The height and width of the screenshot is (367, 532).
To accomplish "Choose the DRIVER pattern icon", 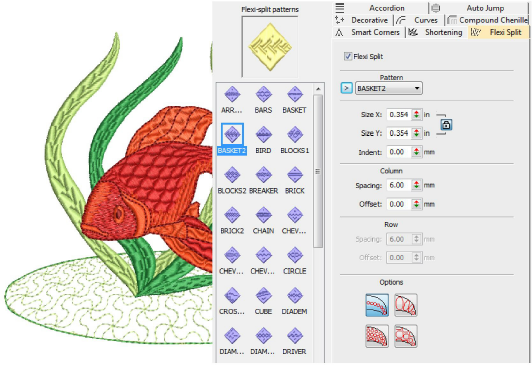I will (x=294, y=335).
